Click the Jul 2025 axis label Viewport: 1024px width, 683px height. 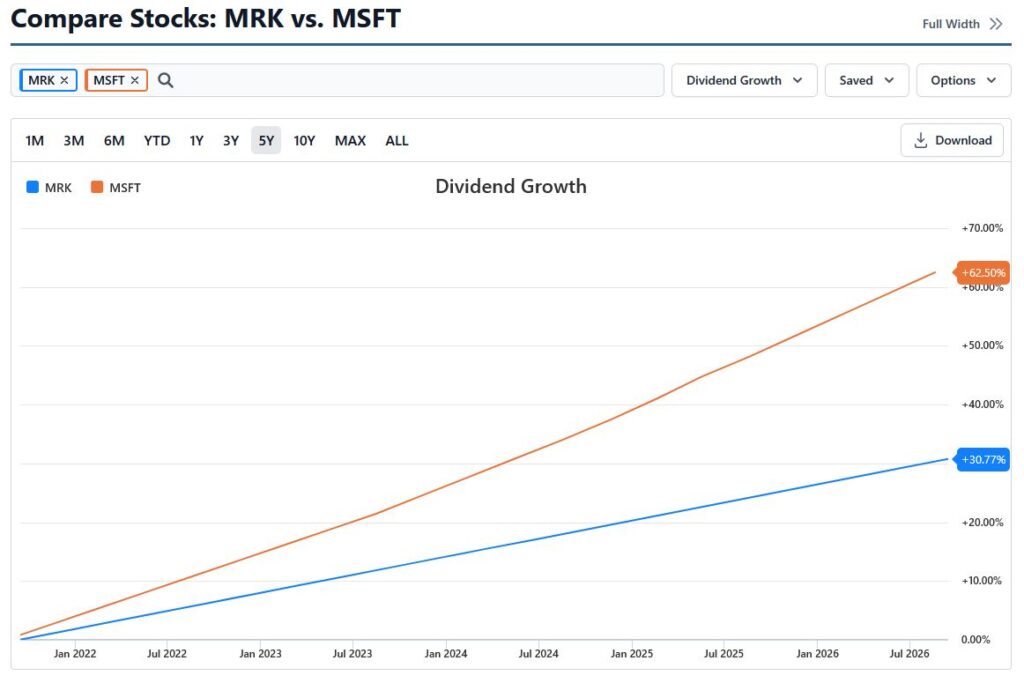tap(724, 654)
